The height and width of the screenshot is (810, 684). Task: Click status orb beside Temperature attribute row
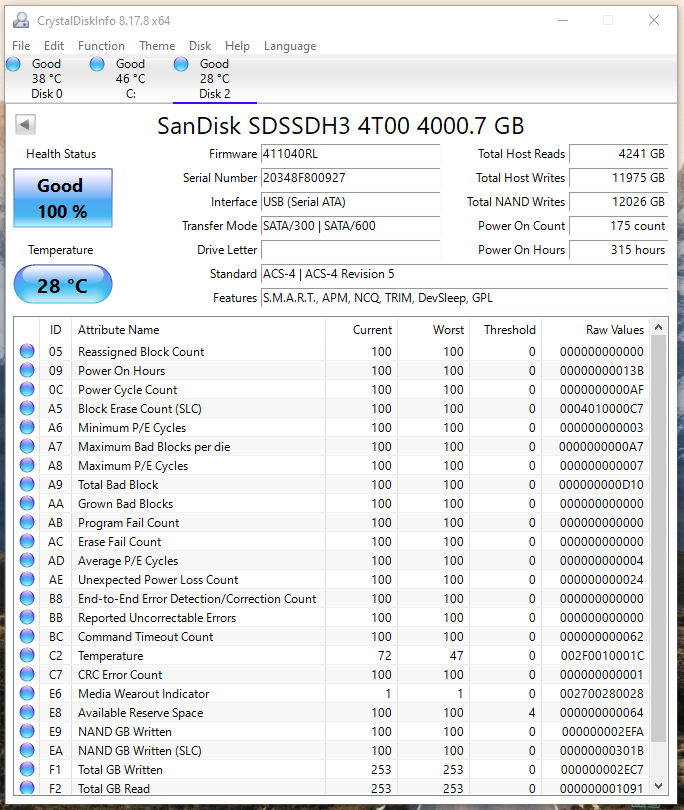pos(27,656)
